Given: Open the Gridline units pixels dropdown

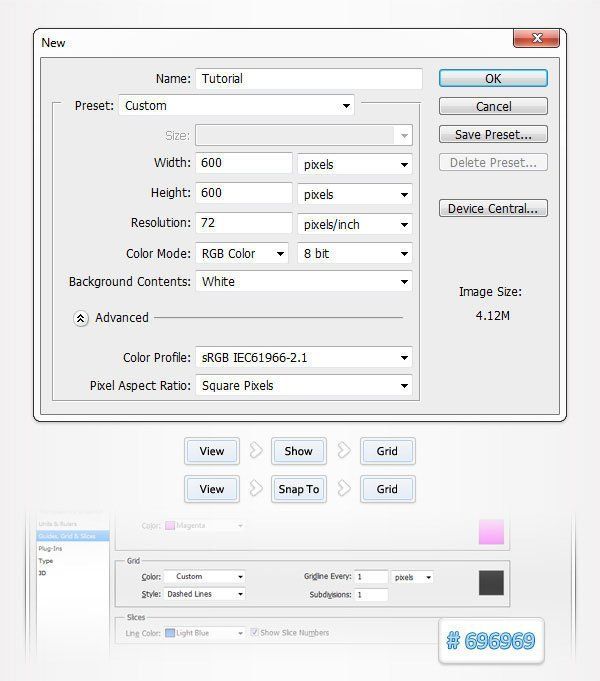Looking at the screenshot, I should (412, 577).
